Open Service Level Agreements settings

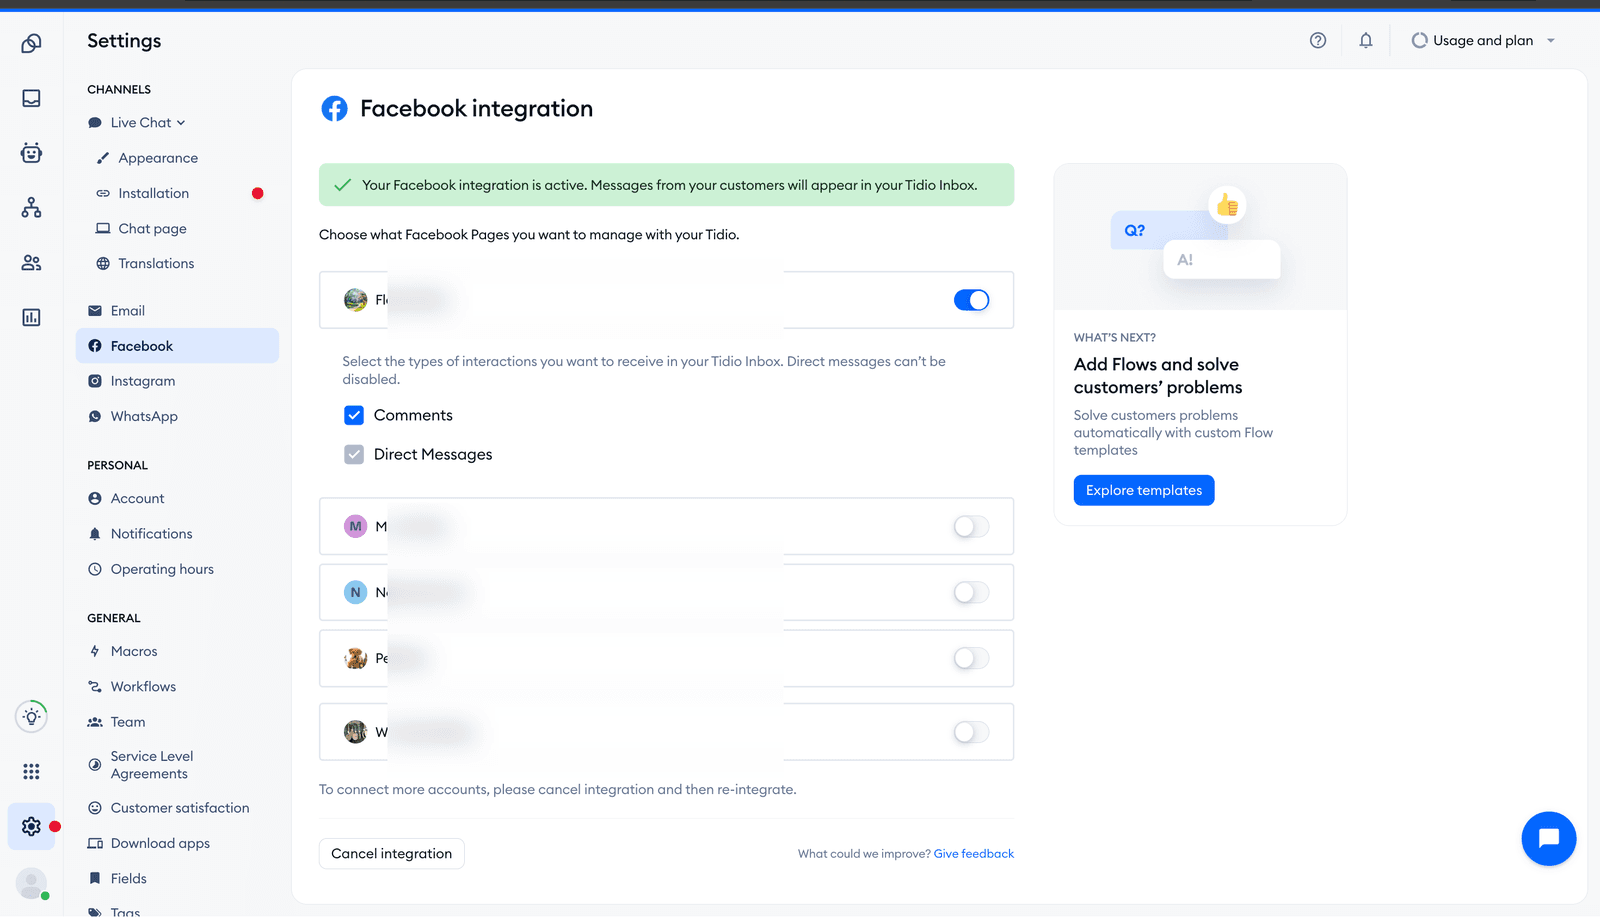(152, 765)
